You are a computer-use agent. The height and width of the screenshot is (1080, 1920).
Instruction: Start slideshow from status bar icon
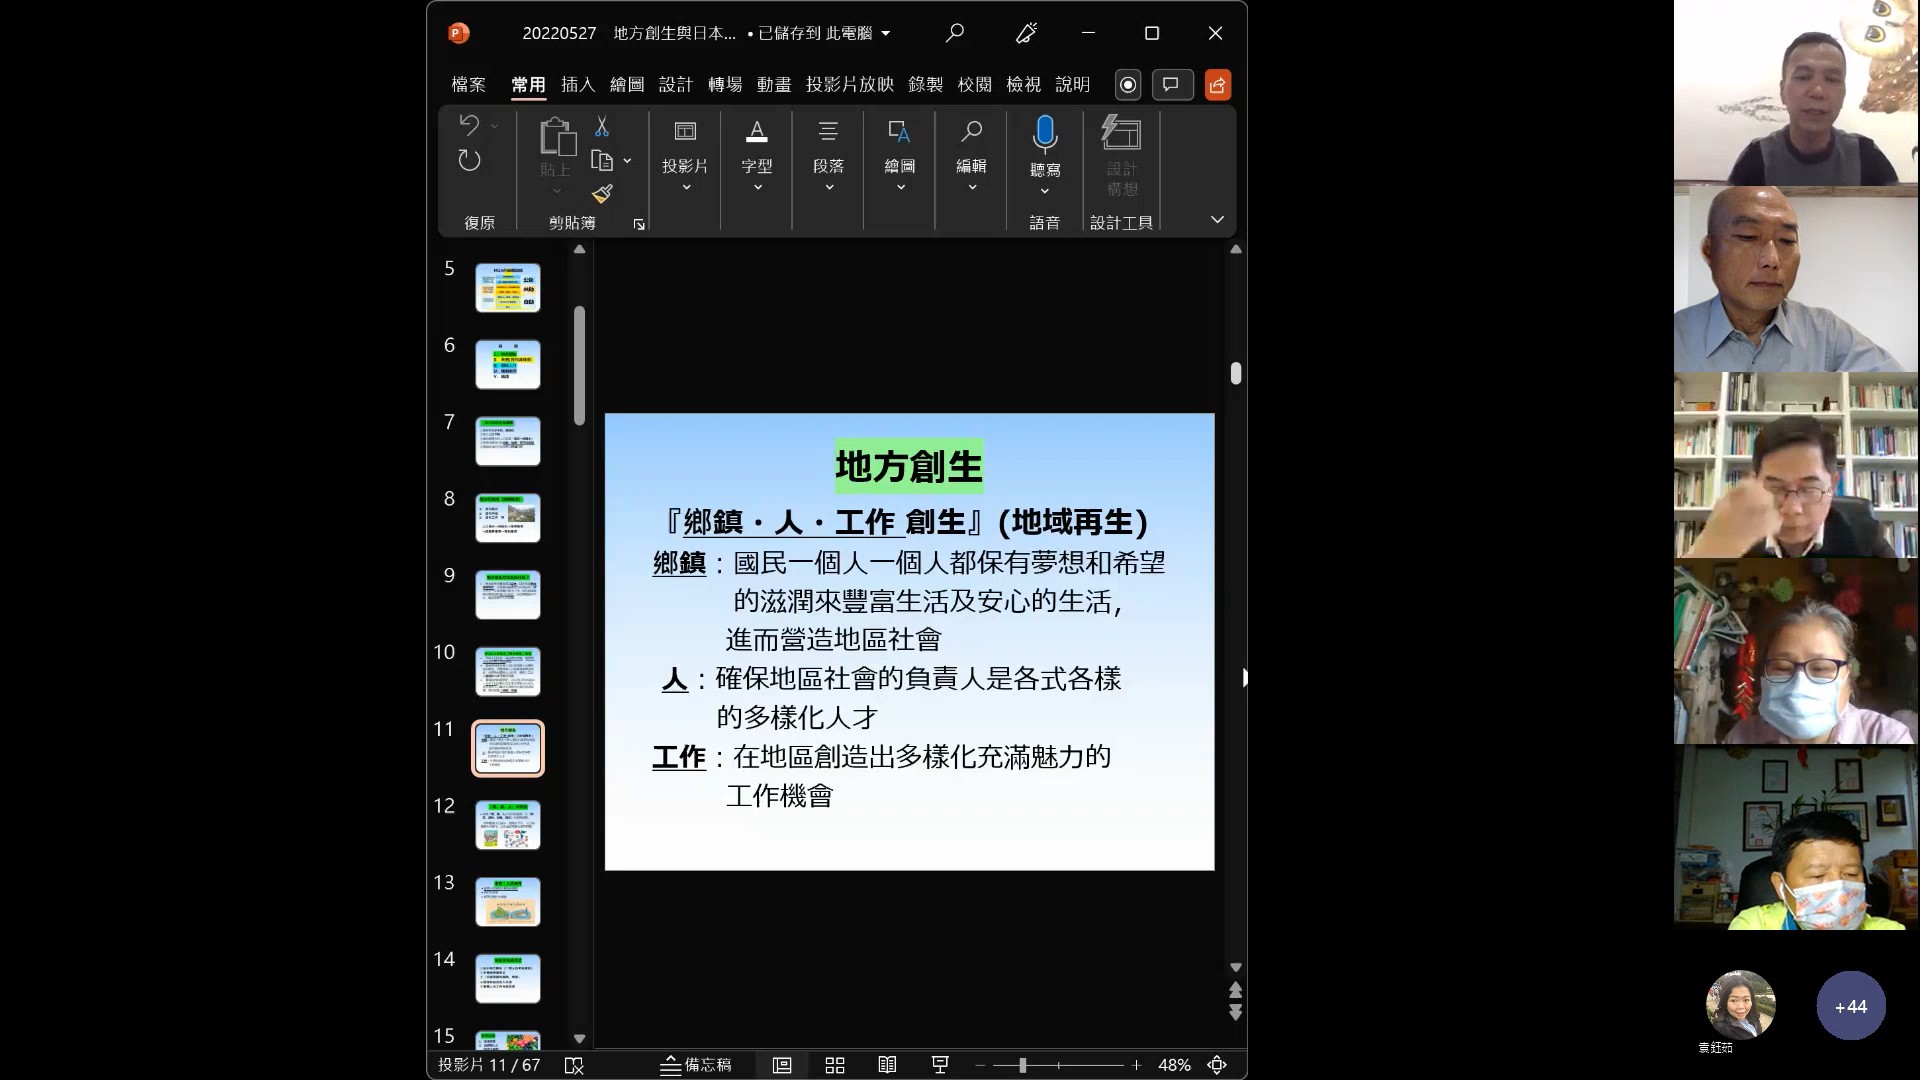[940, 1065]
